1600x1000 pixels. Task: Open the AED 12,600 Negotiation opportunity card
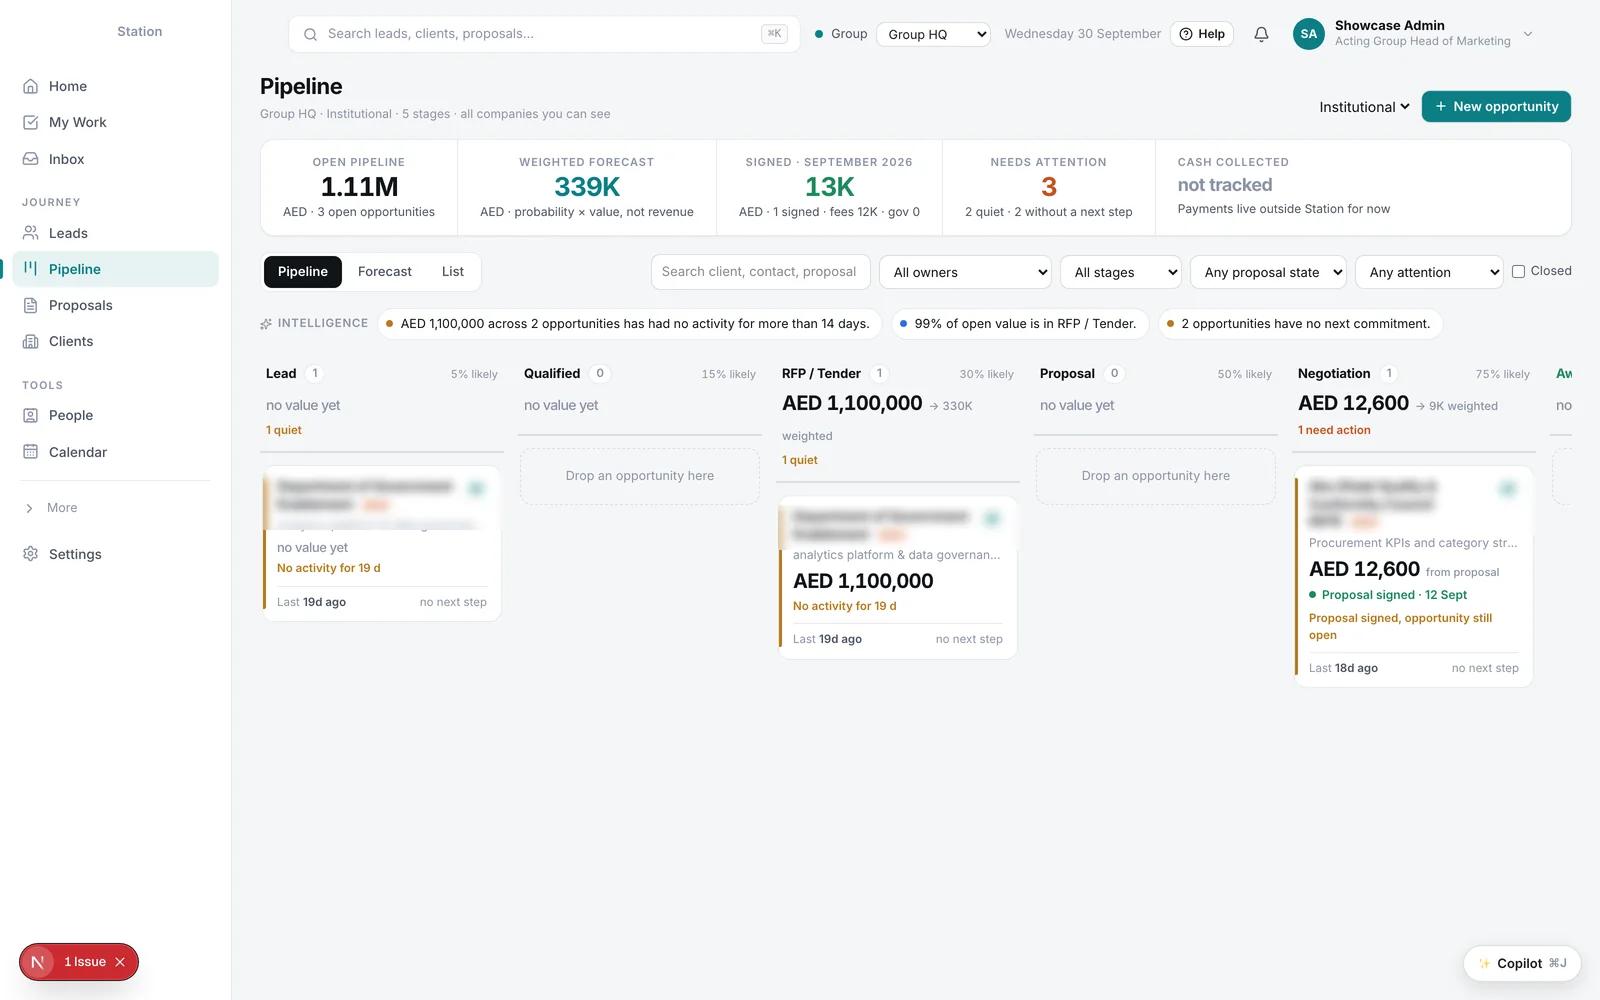[1413, 576]
